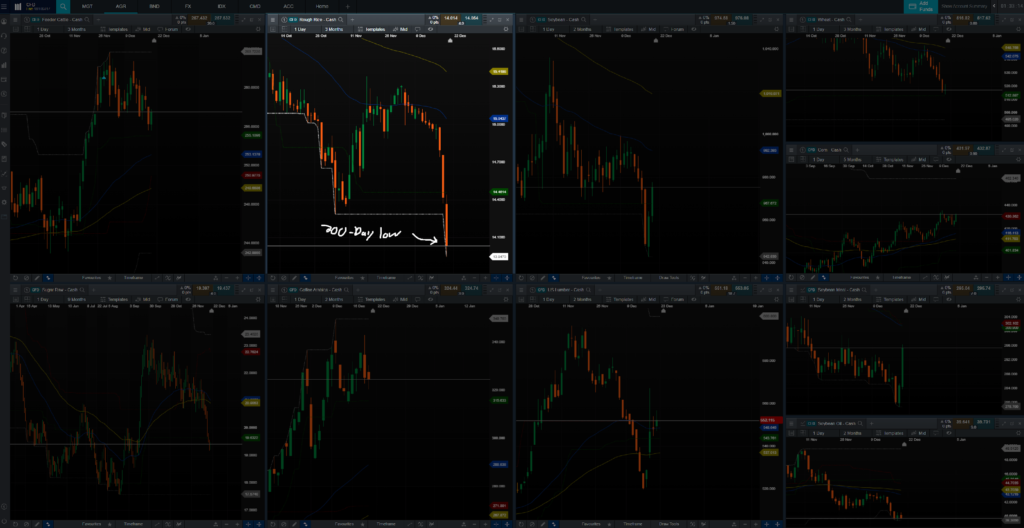Open Rough Rice chart settings gear
The width and height of the screenshot is (1024, 528).
pyautogui.click(x=506, y=29)
